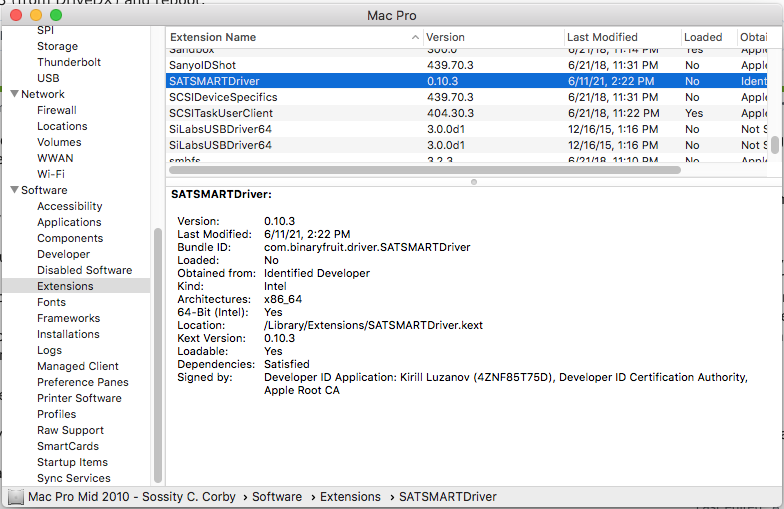Open Printer Software in the sidebar
The height and width of the screenshot is (509, 784).
pyautogui.click(x=79, y=398)
